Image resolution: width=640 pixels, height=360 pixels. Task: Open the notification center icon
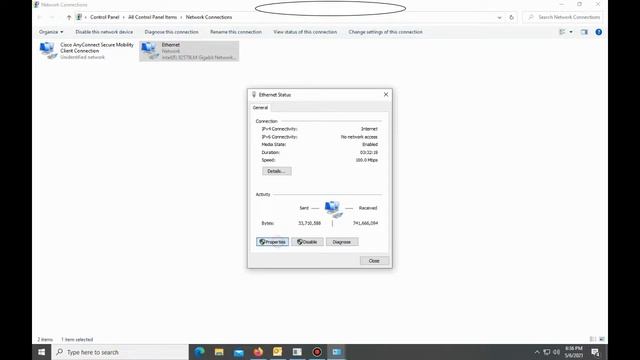(596, 352)
